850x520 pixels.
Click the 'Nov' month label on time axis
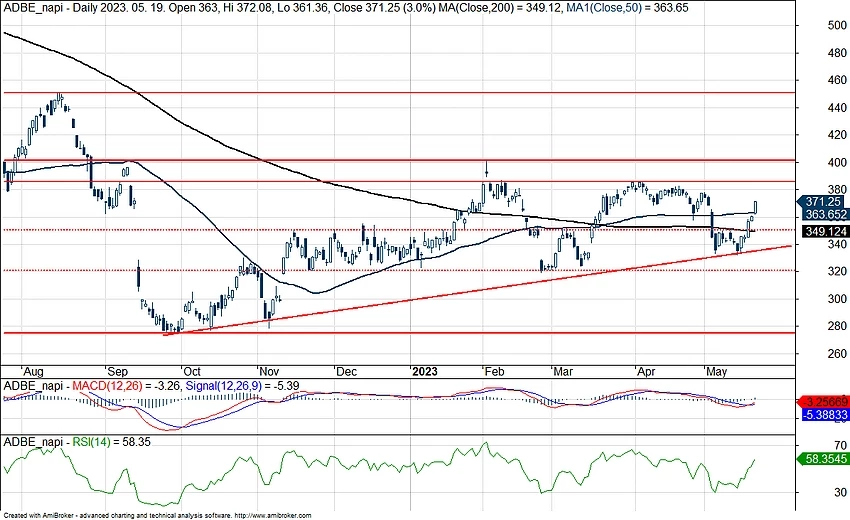point(269,371)
